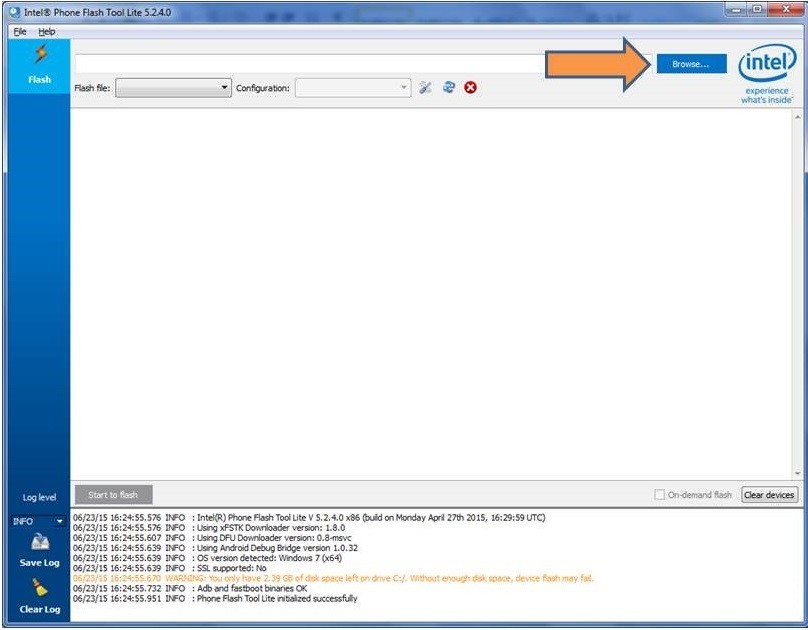Click the device list scrollbar up arrow
Image resolution: width=808 pixels, height=630 pixels.
click(x=798, y=117)
